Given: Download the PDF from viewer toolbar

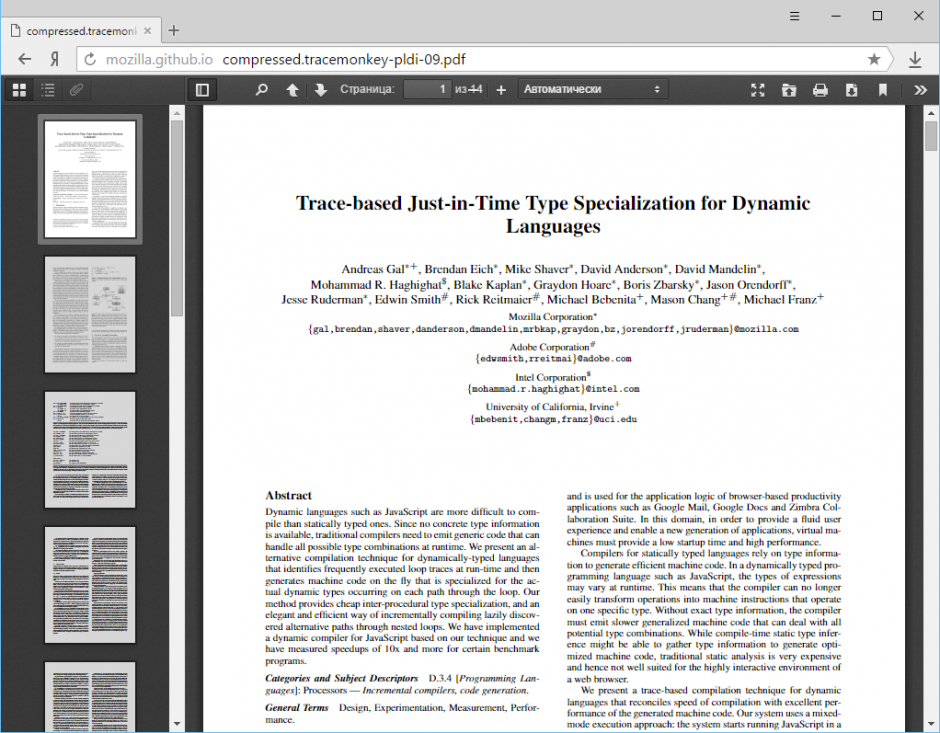Looking at the screenshot, I should point(851,90).
